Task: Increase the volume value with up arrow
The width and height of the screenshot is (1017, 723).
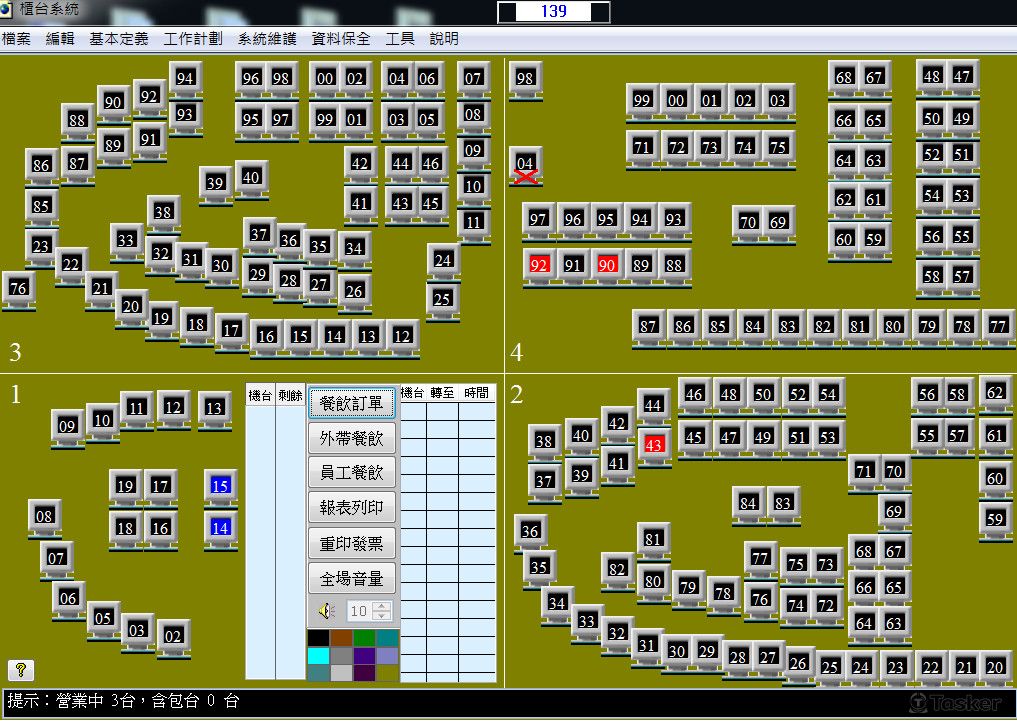Action: [x=382, y=606]
